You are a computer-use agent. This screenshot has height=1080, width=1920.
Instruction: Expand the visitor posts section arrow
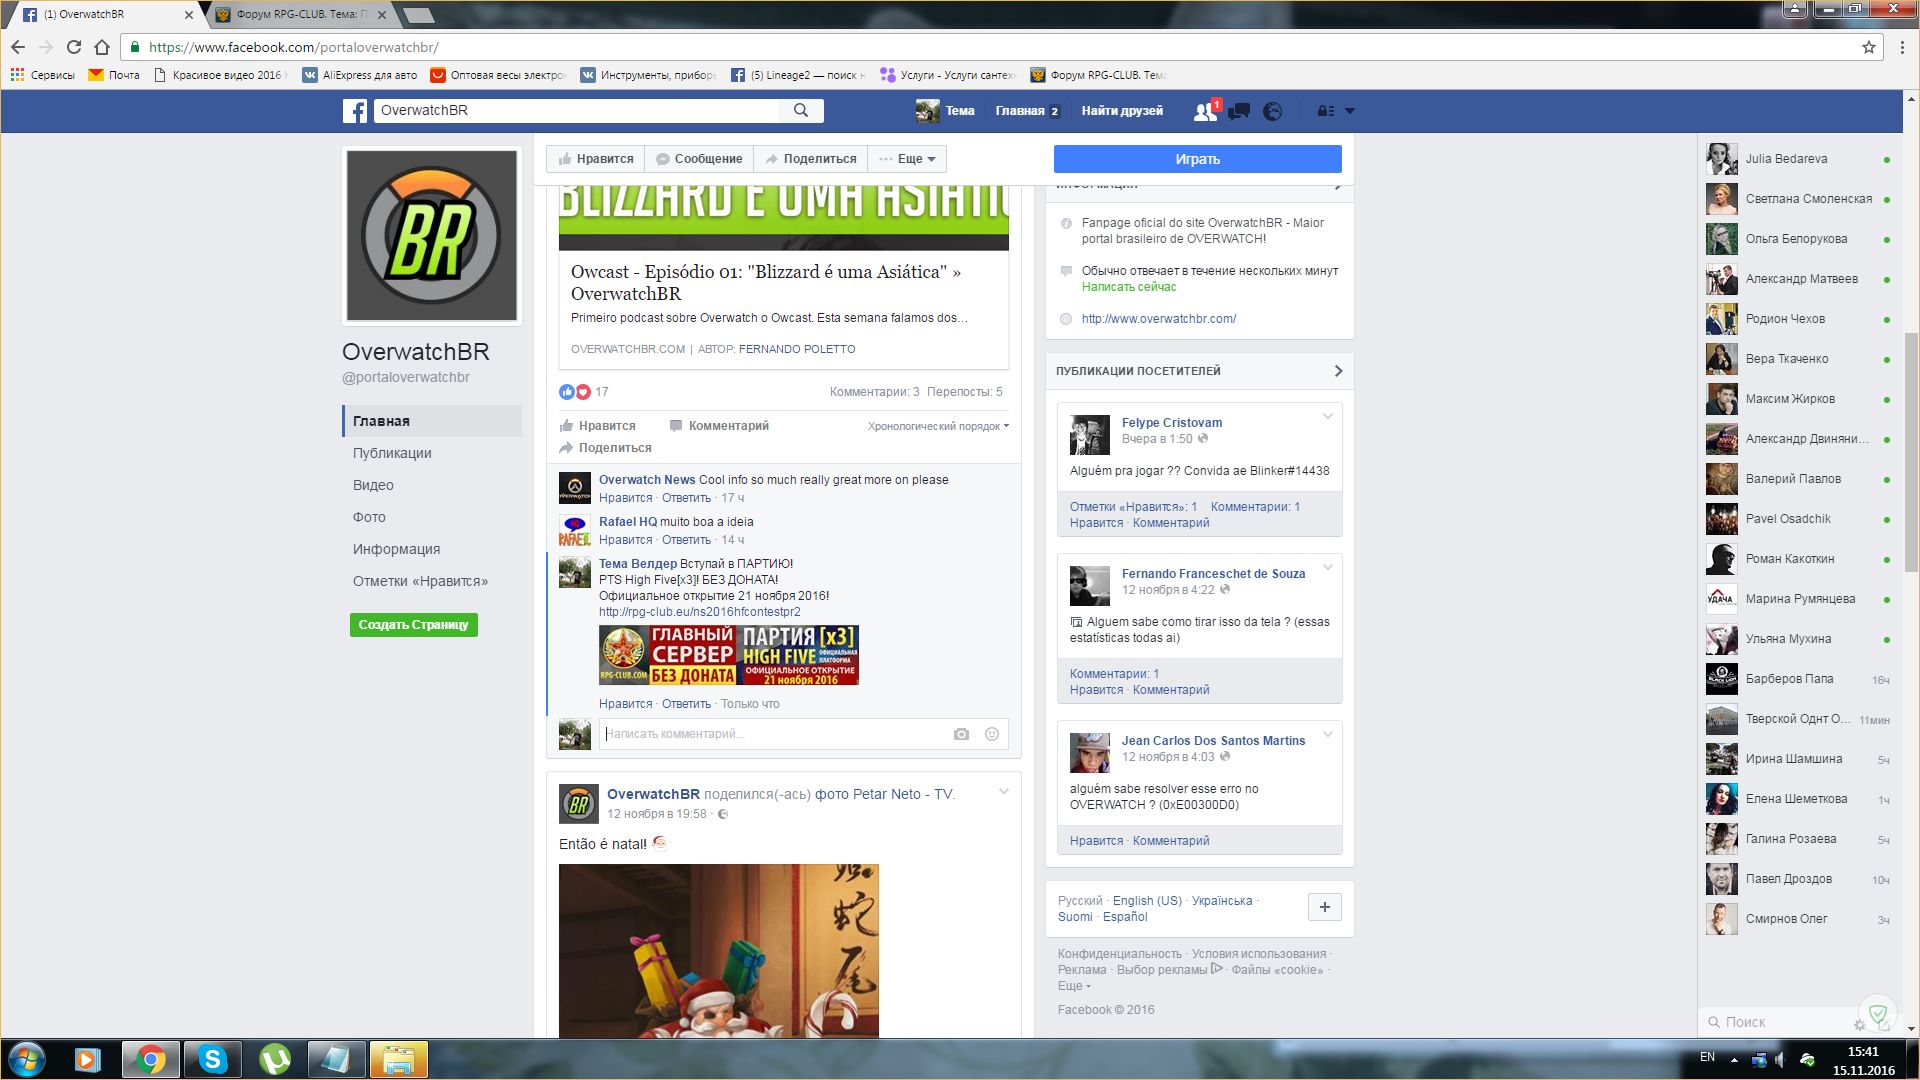pyautogui.click(x=1338, y=371)
